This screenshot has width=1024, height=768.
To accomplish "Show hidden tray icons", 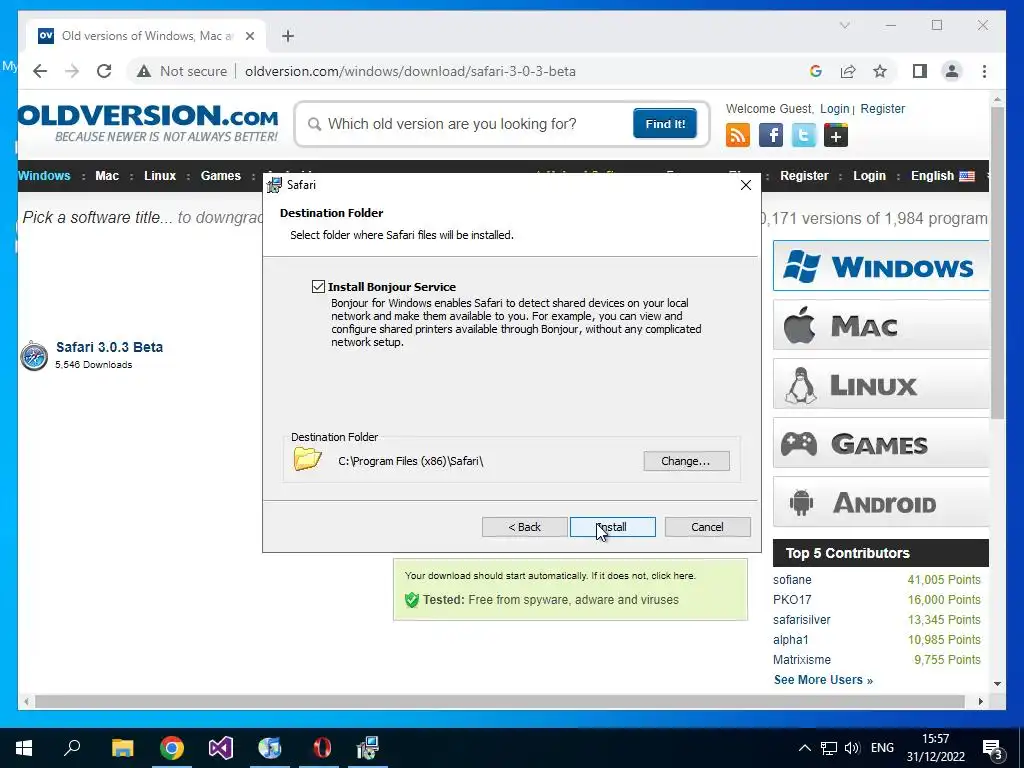I will click(x=805, y=748).
